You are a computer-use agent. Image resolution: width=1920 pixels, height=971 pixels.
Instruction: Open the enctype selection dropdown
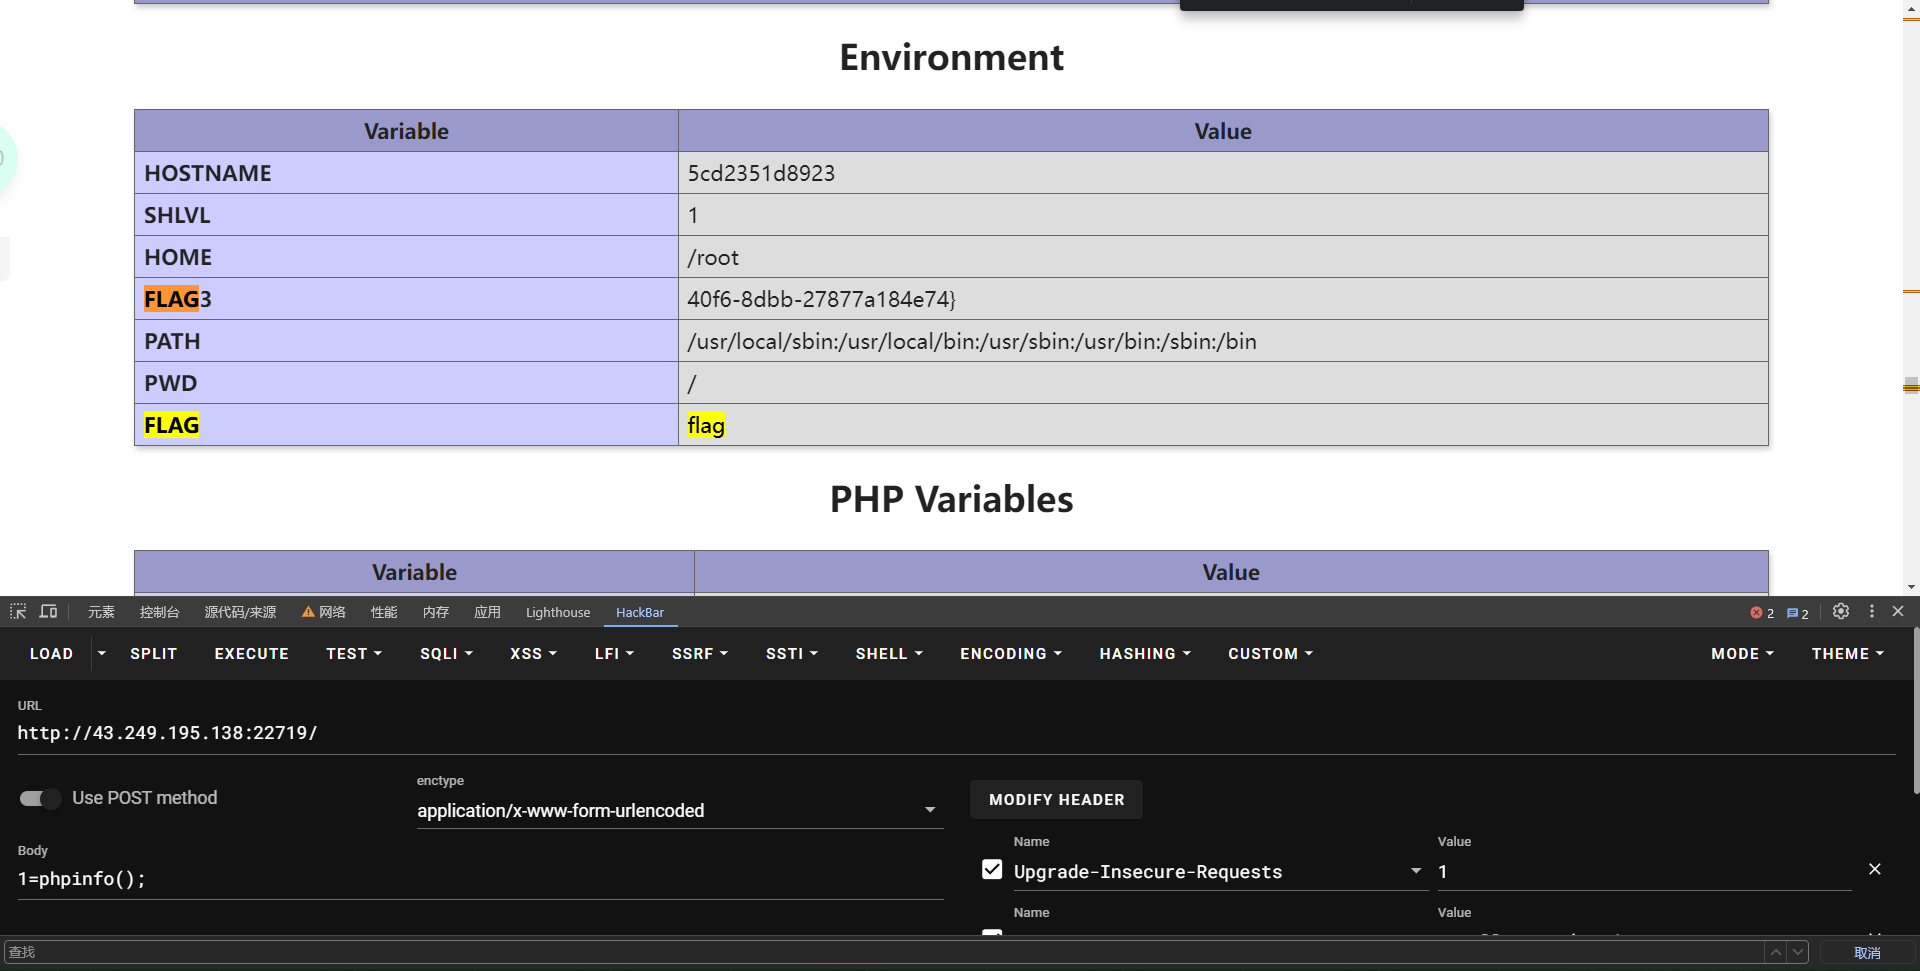[680, 810]
